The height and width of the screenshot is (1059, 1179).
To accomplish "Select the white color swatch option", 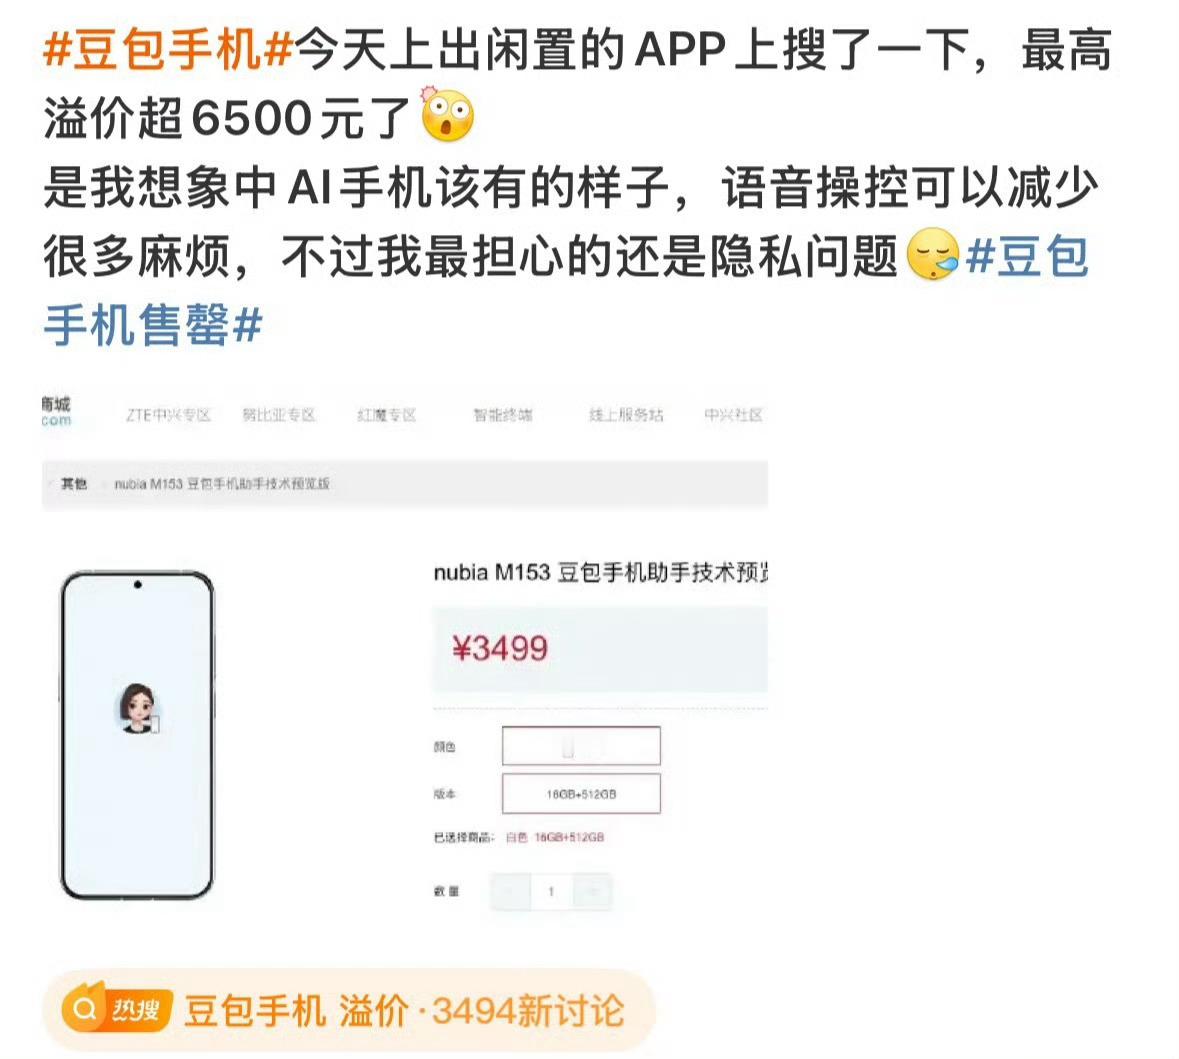I will (581, 746).
